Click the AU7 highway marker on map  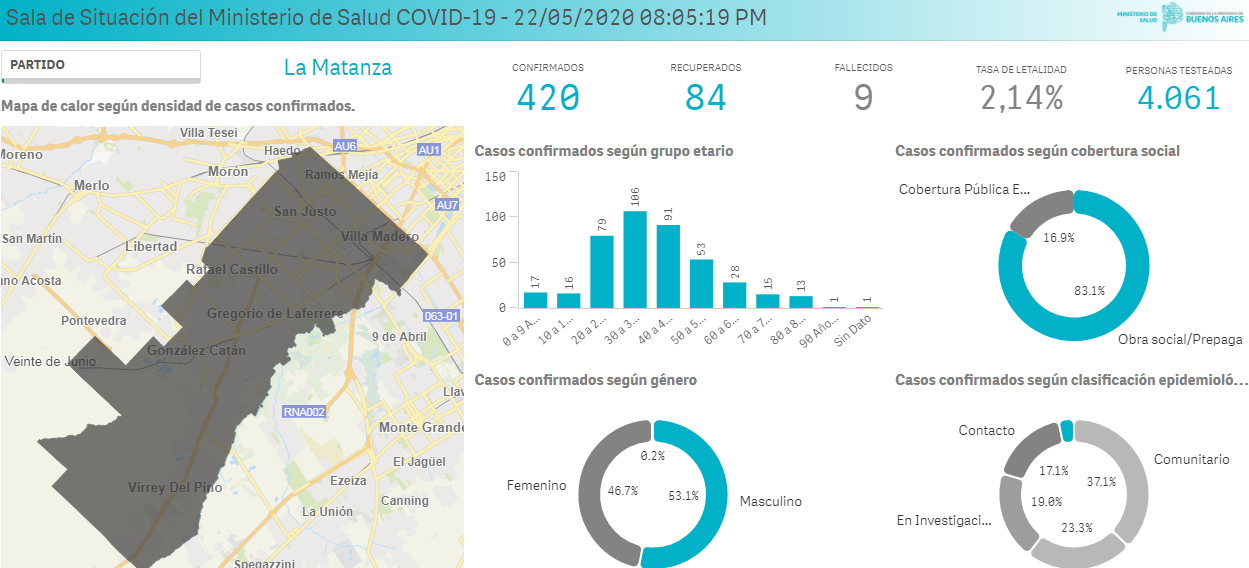[447, 205]
